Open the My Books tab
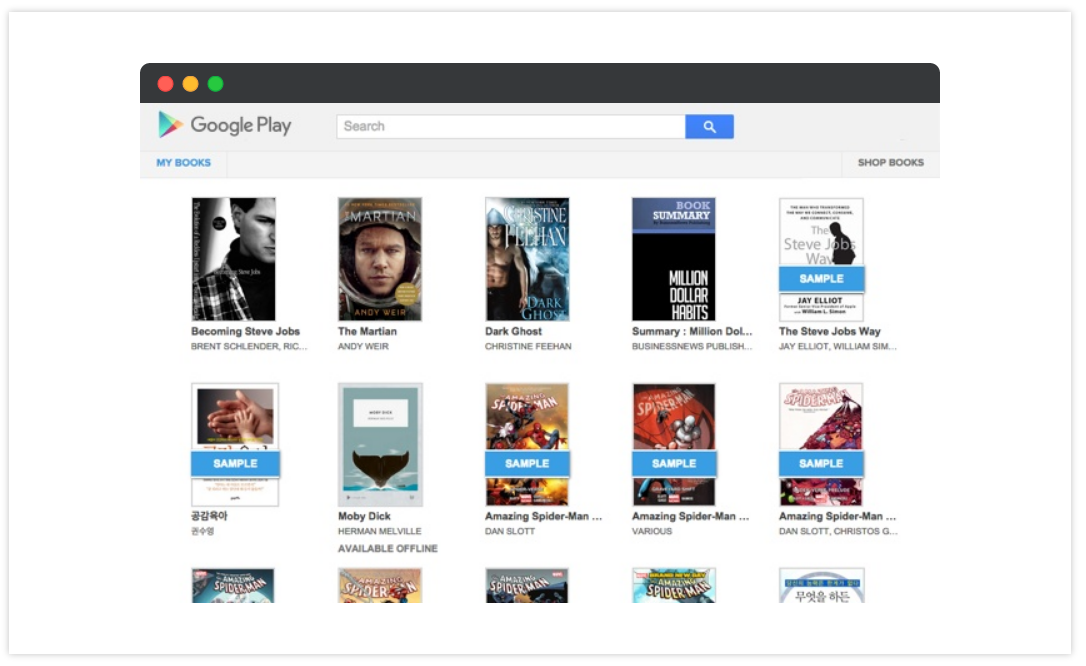 (184, 163)
